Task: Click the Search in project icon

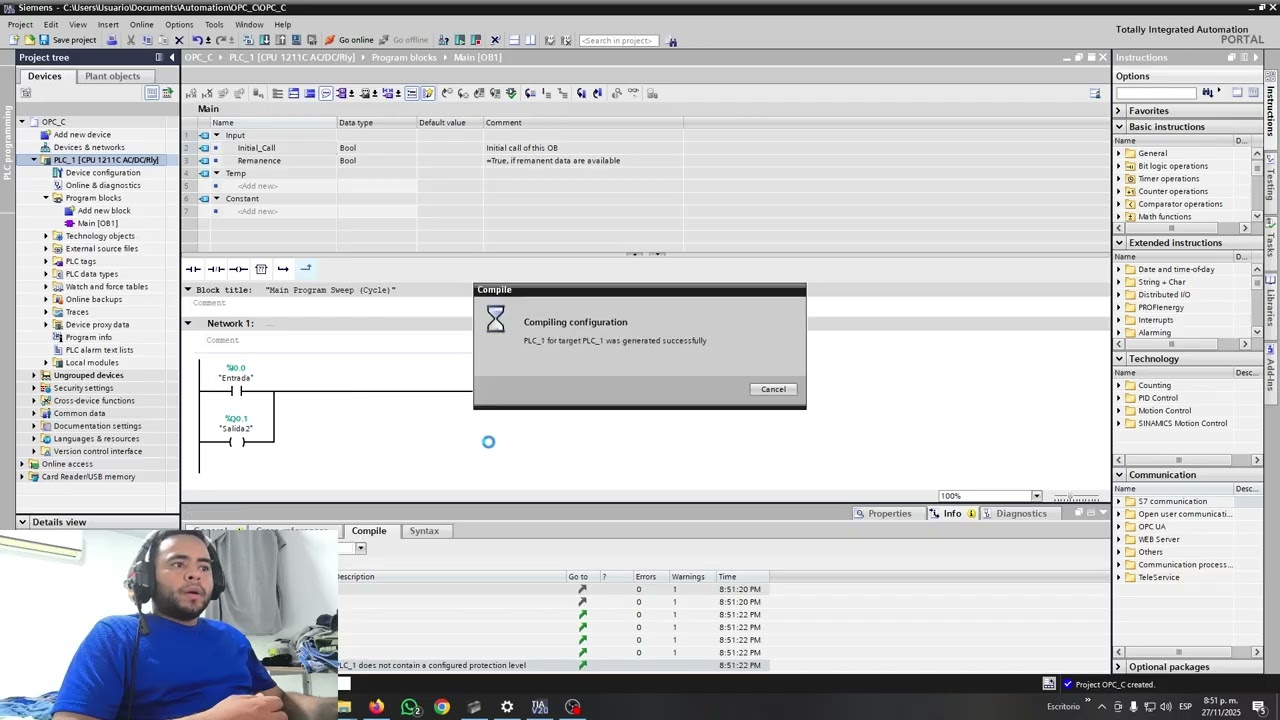Action: 672,41
